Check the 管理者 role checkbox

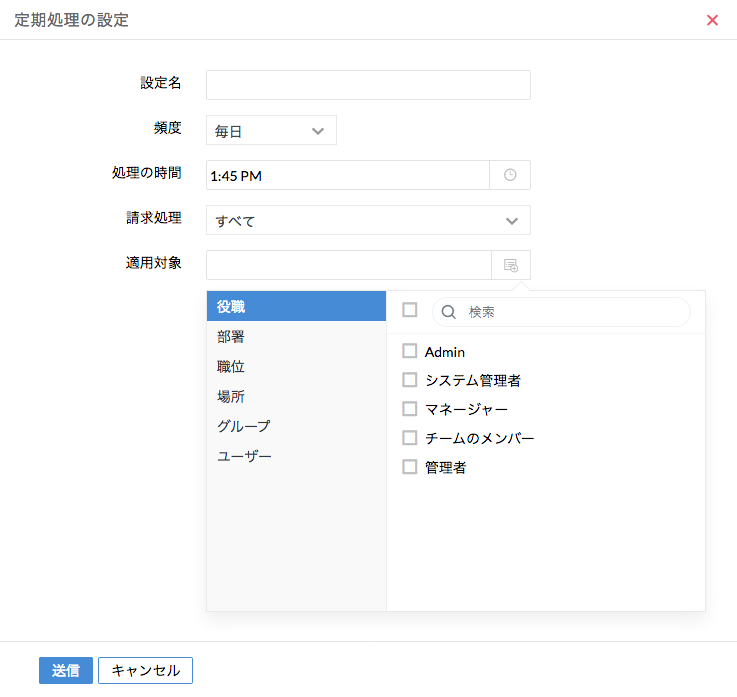[409, 467]
